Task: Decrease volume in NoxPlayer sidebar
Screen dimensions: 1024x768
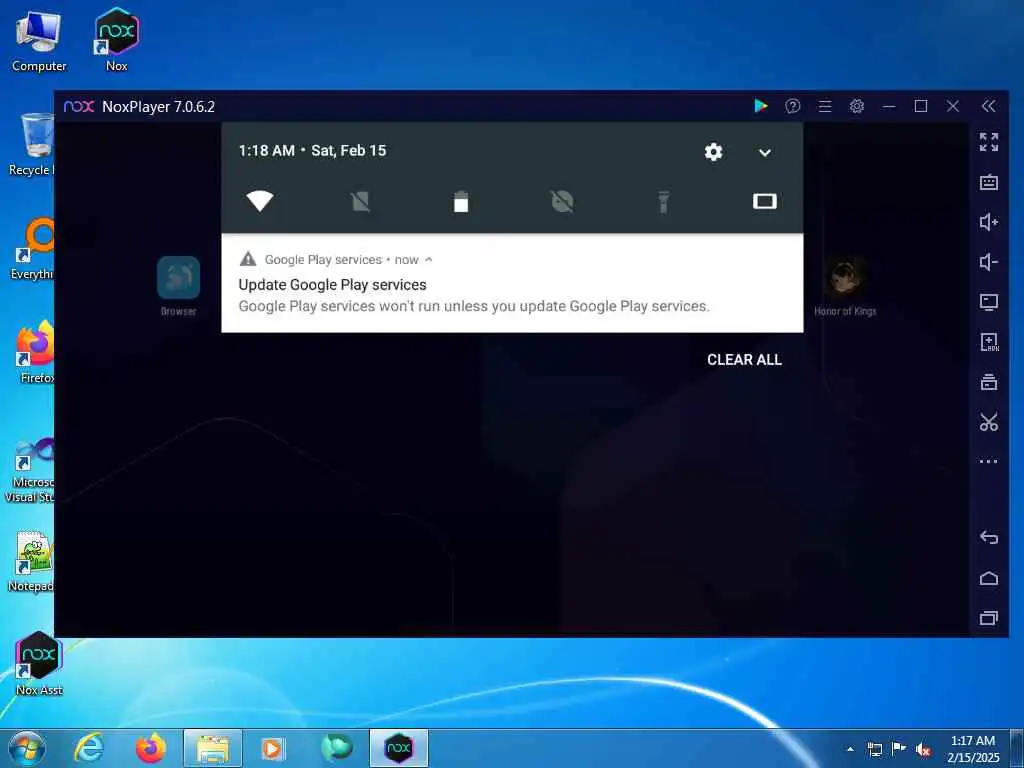Action: 989,262
